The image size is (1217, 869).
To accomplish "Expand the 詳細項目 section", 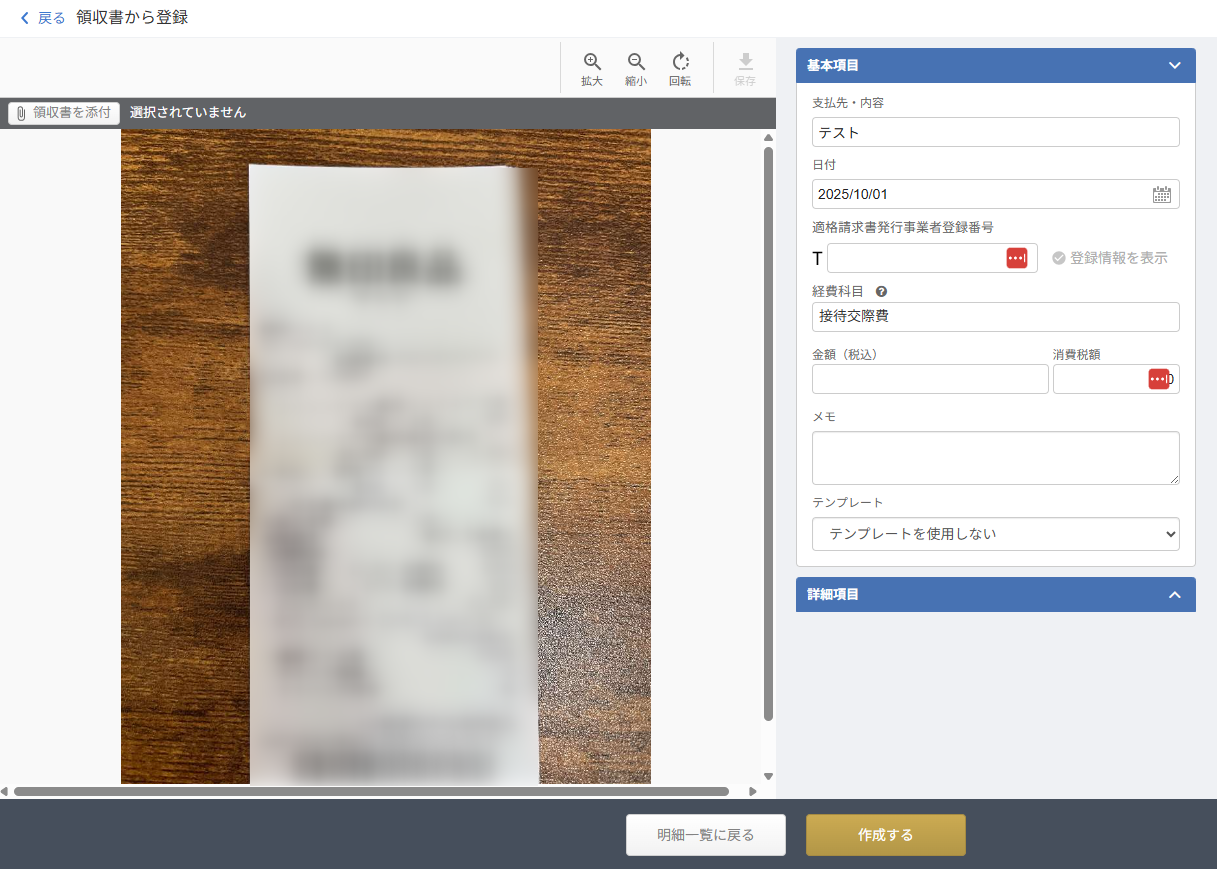I will tap(1175, 595).
